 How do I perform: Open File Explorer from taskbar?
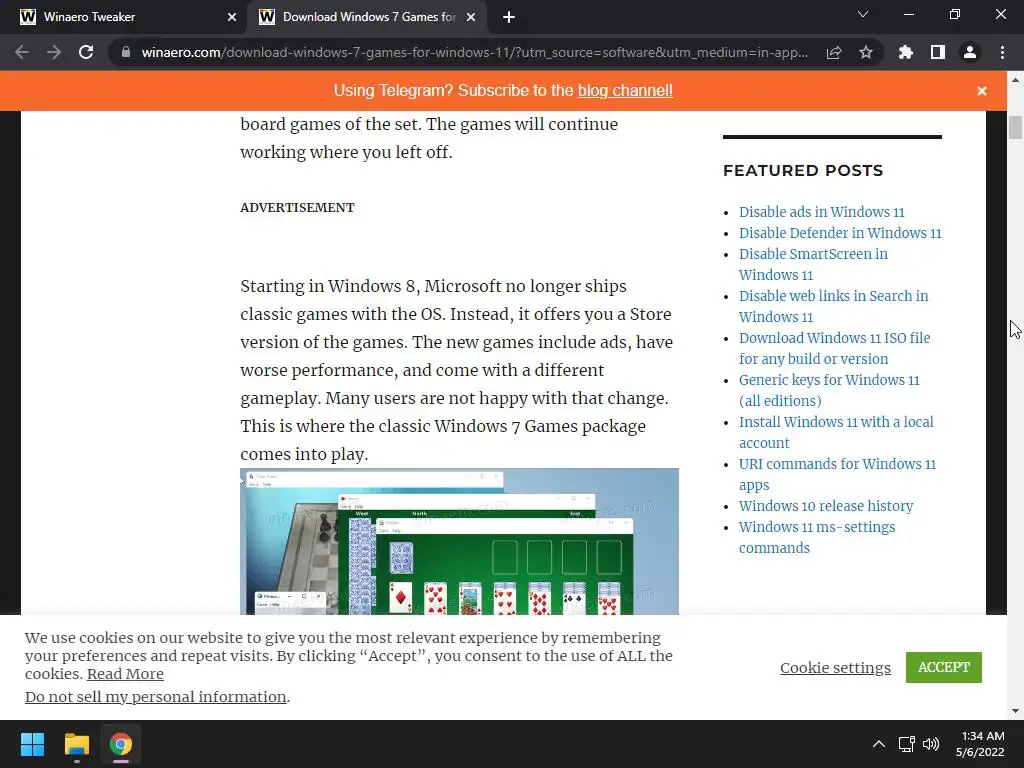pos(76,744)
